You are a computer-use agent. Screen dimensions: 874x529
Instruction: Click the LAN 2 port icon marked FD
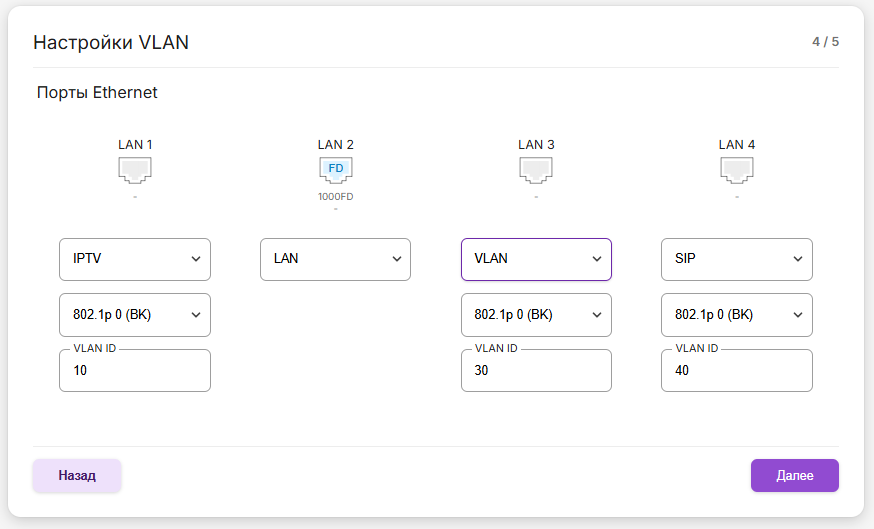336,170
